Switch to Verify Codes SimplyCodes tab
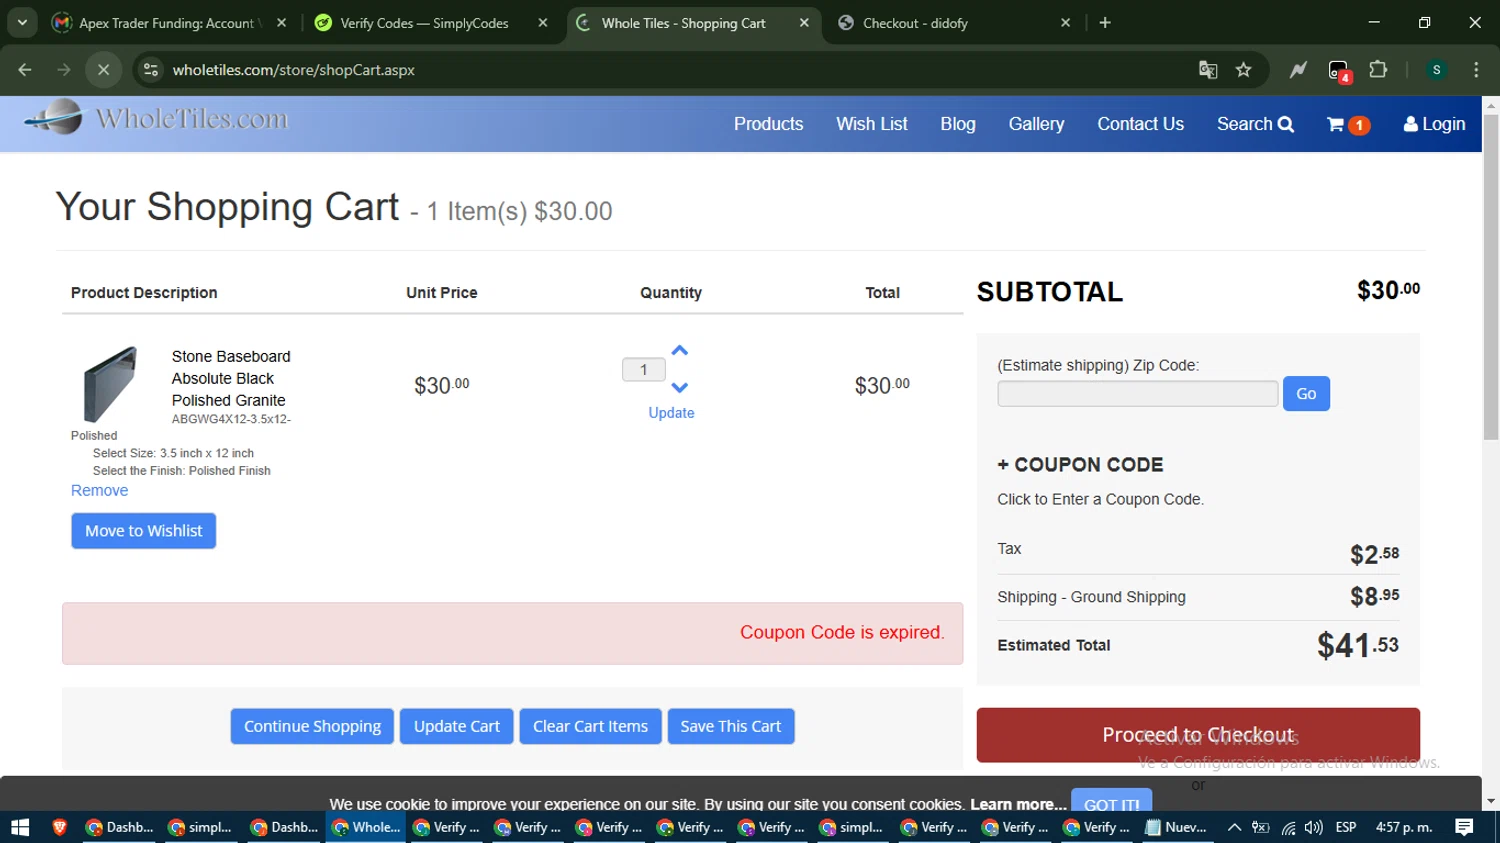Screen dimensions: 1500x843 (x=424, y=23)
